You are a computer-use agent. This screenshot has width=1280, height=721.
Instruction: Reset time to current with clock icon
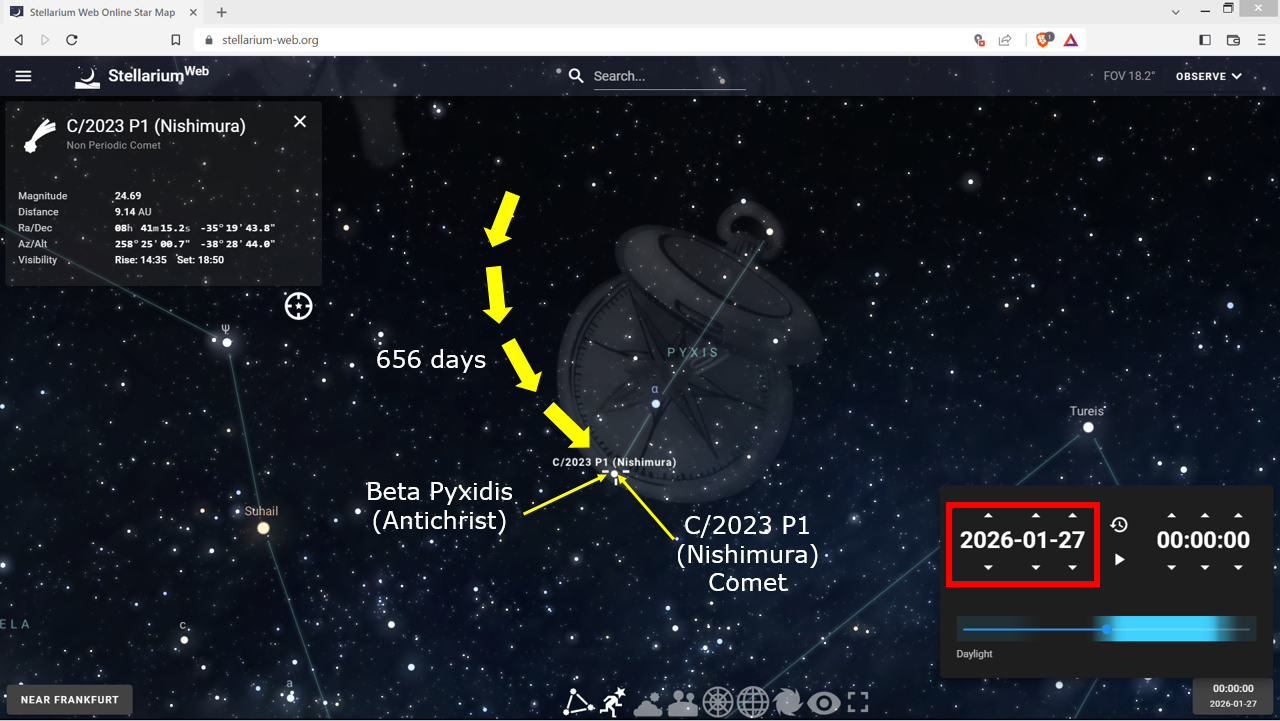1119,525
